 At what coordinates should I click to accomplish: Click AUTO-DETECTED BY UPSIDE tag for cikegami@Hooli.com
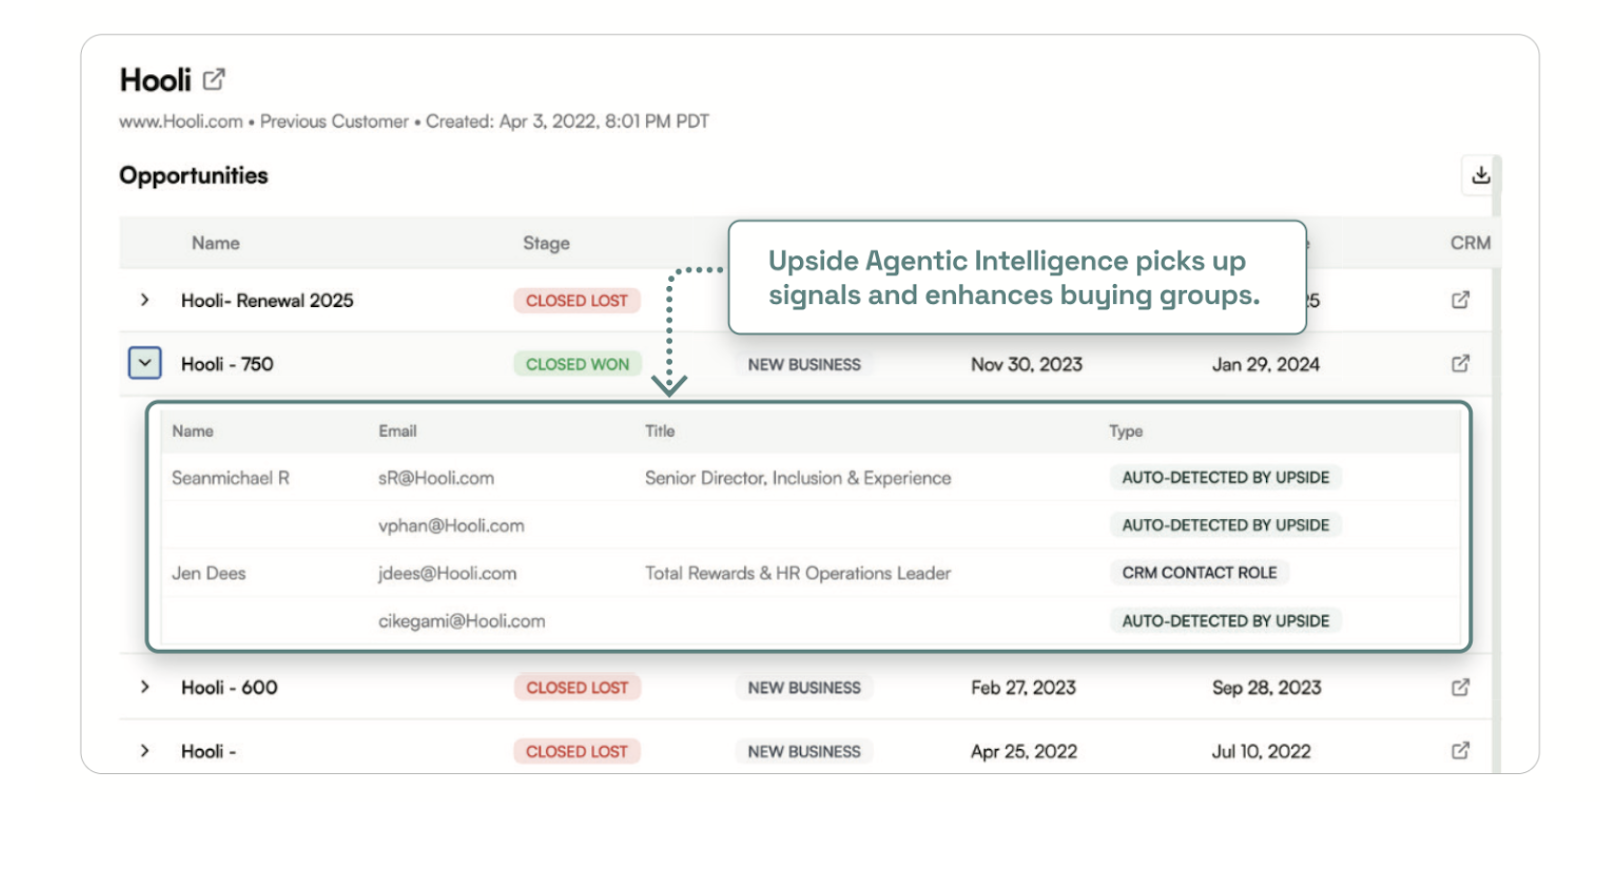click(1225, 621)
